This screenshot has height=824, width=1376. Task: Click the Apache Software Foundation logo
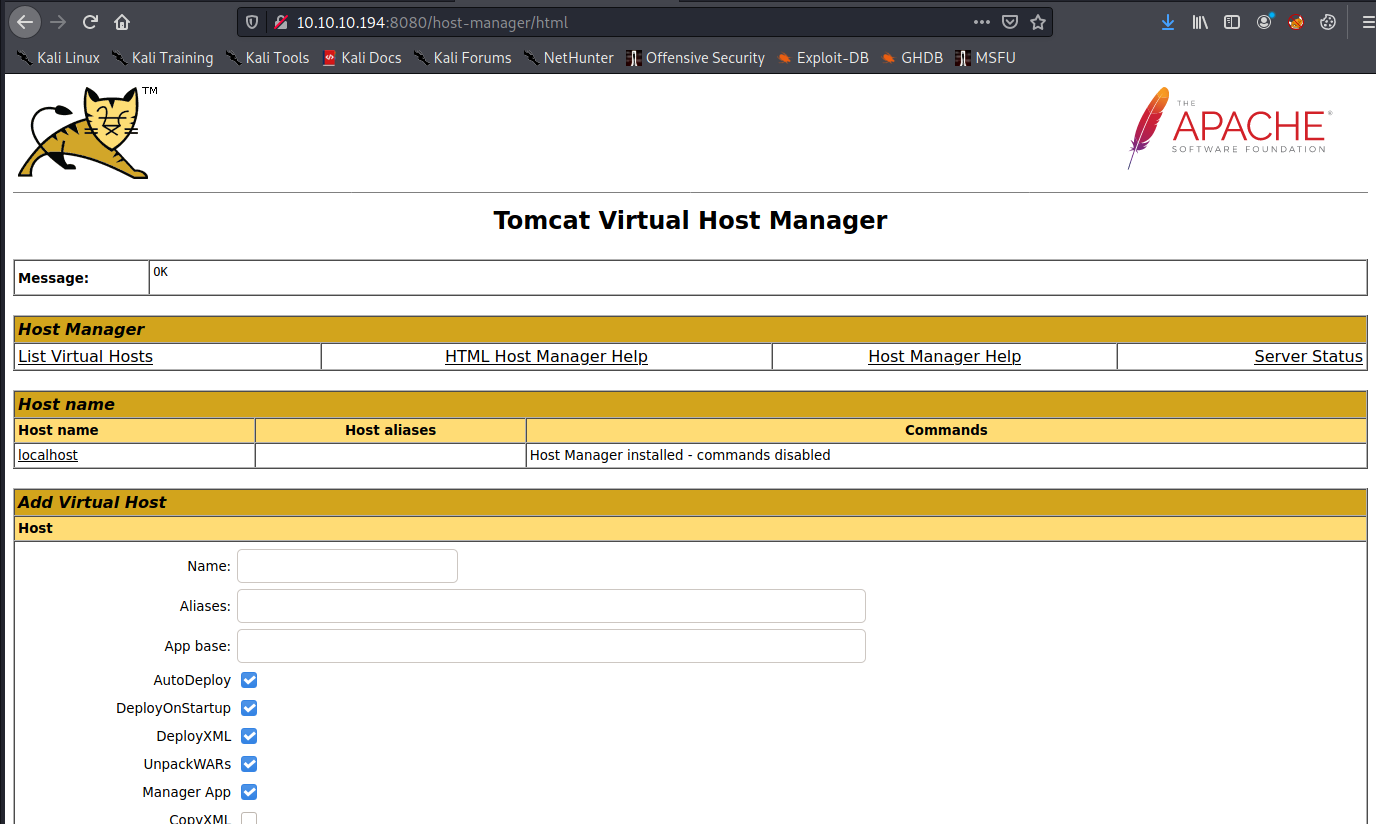click(1229, 128)
